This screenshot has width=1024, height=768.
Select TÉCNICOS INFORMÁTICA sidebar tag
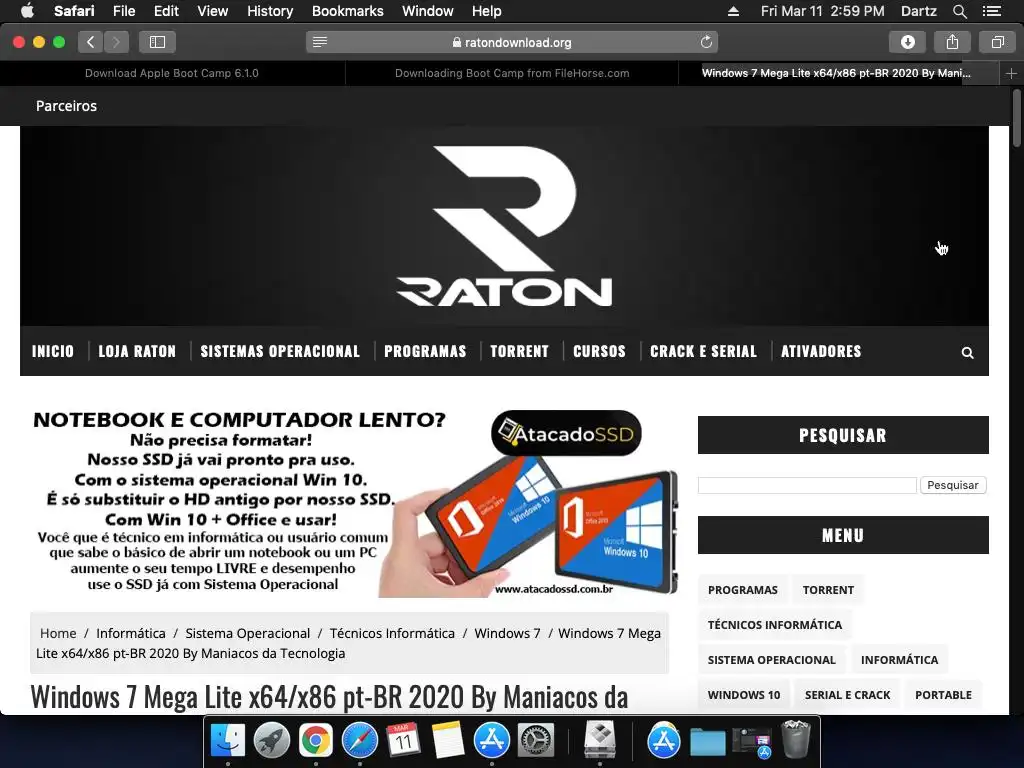[775, 625]
